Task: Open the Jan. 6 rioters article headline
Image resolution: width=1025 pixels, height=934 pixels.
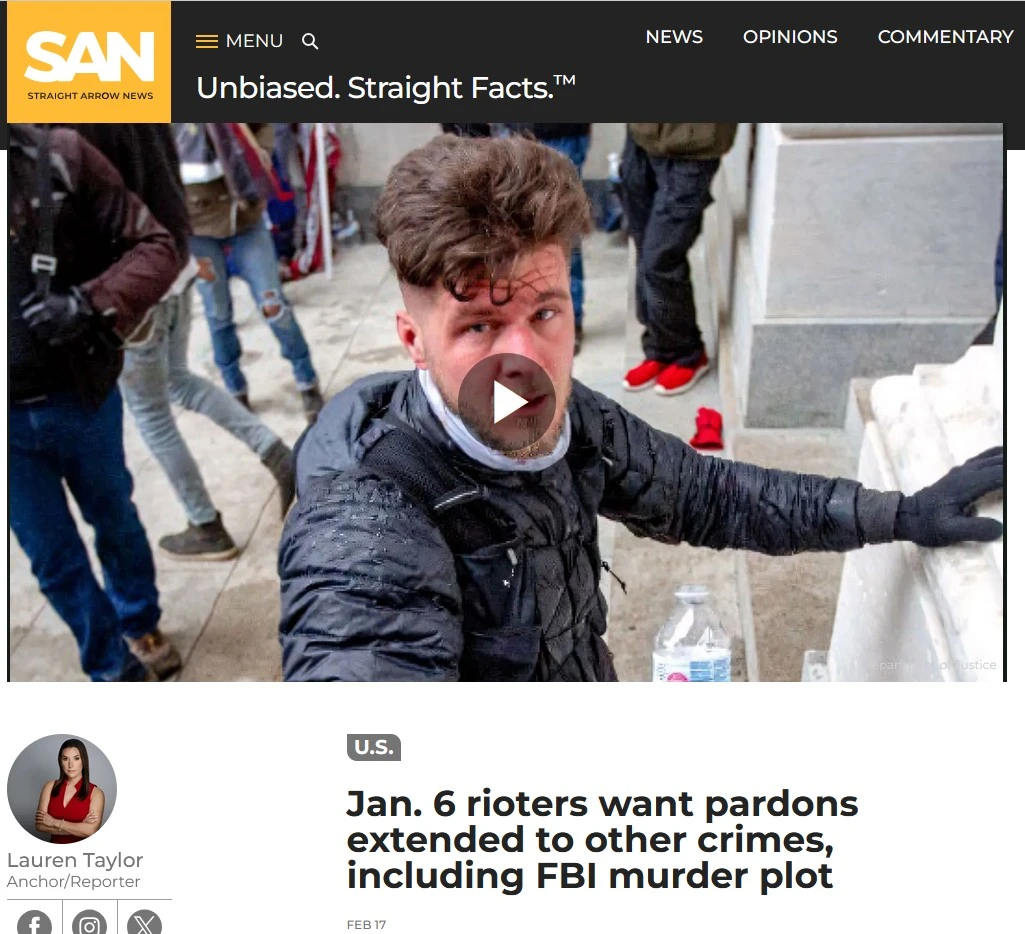Action: (602, 840)
